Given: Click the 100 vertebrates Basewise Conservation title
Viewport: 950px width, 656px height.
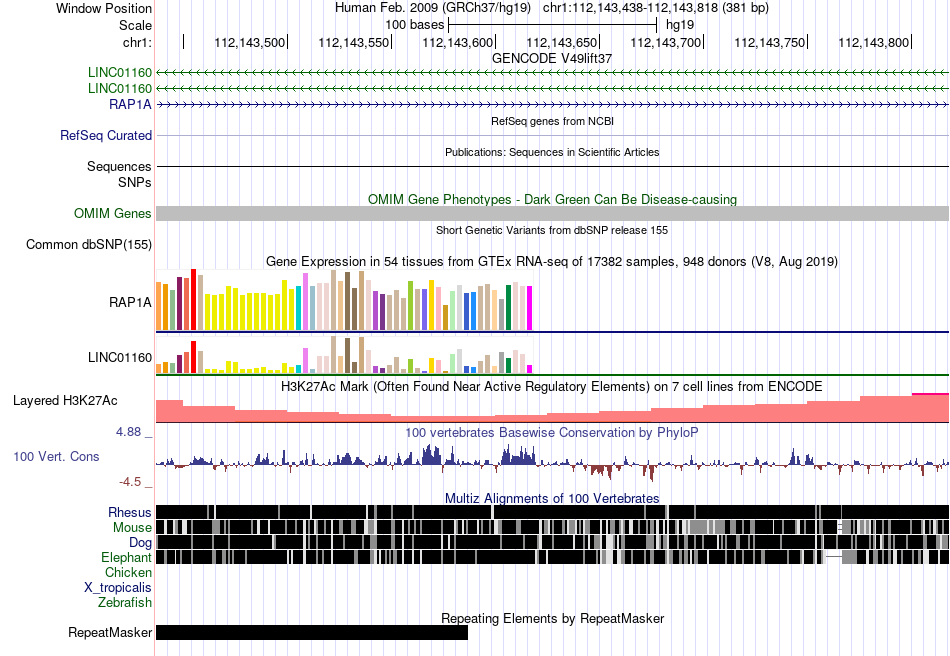Looking at the screenshot, I should (x=552, y=432).
